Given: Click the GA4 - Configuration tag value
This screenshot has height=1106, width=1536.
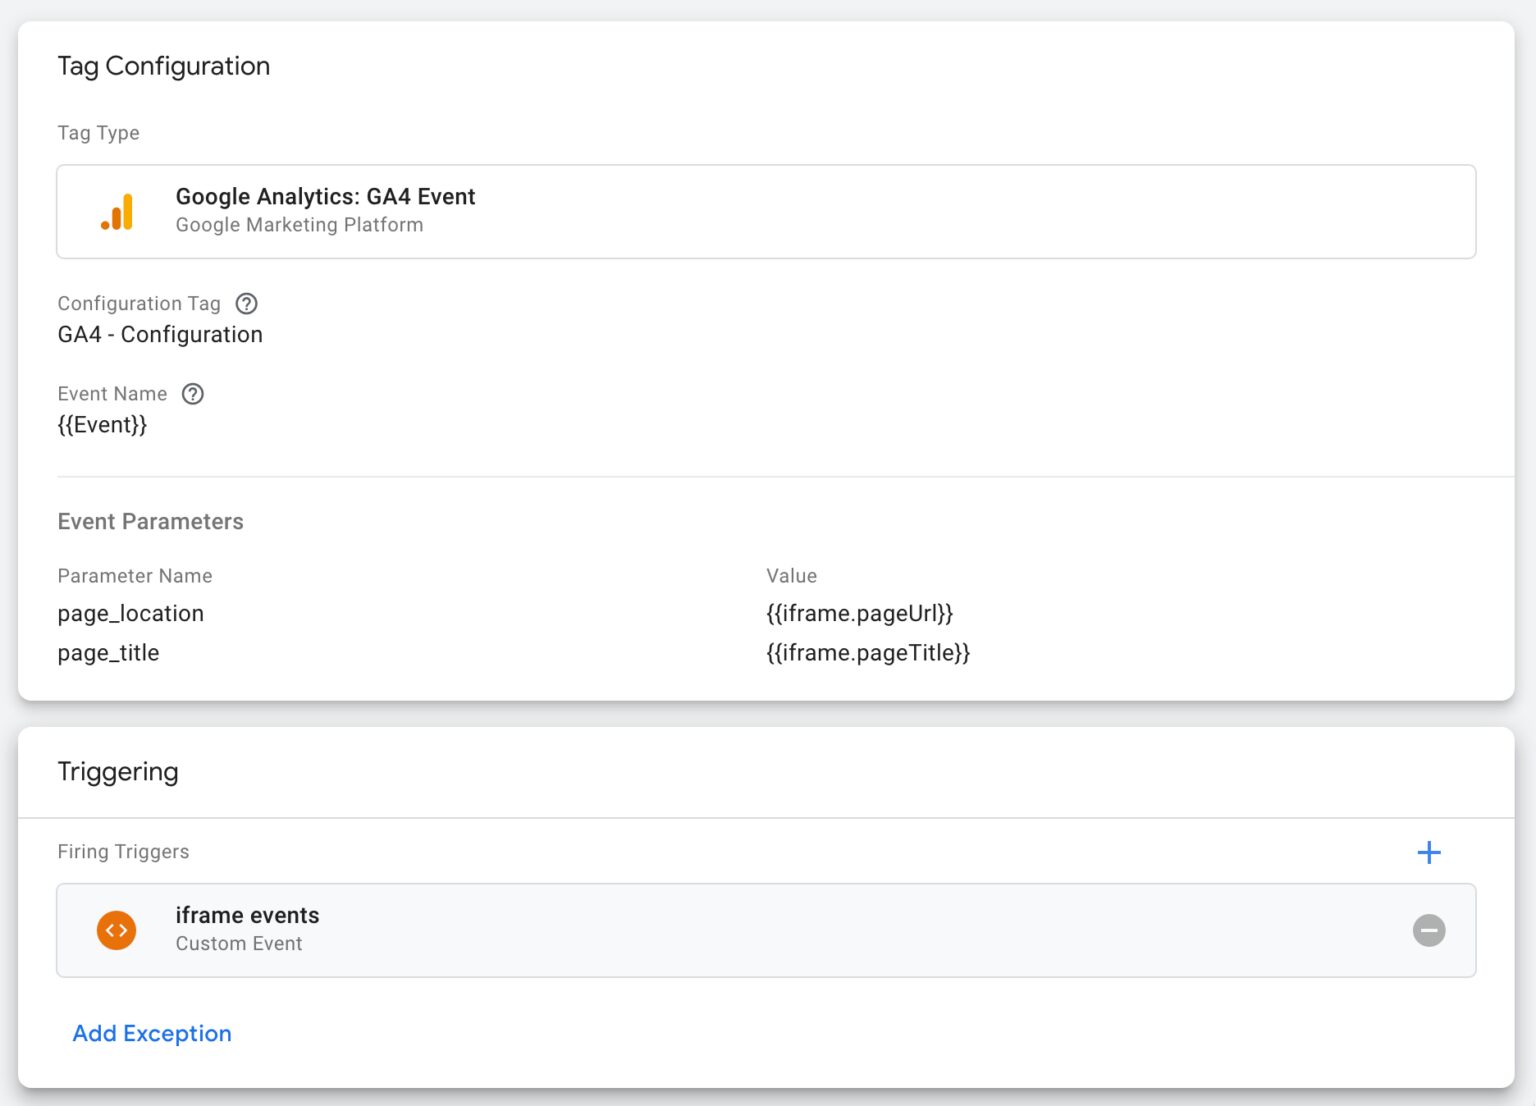Looking at the screenshot, I should [160, 335].
